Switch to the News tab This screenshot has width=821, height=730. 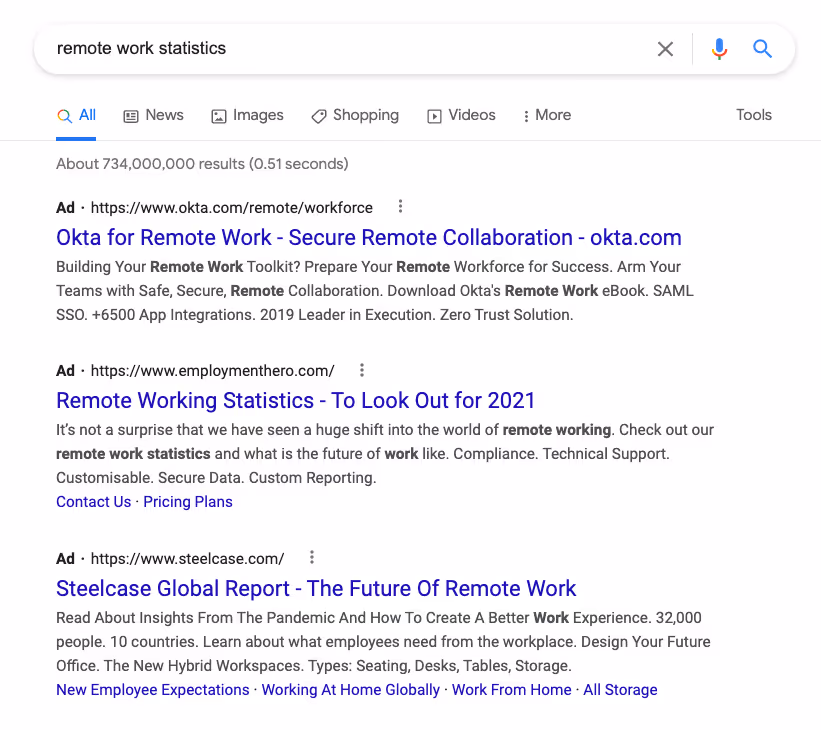[x=153, y=115]
